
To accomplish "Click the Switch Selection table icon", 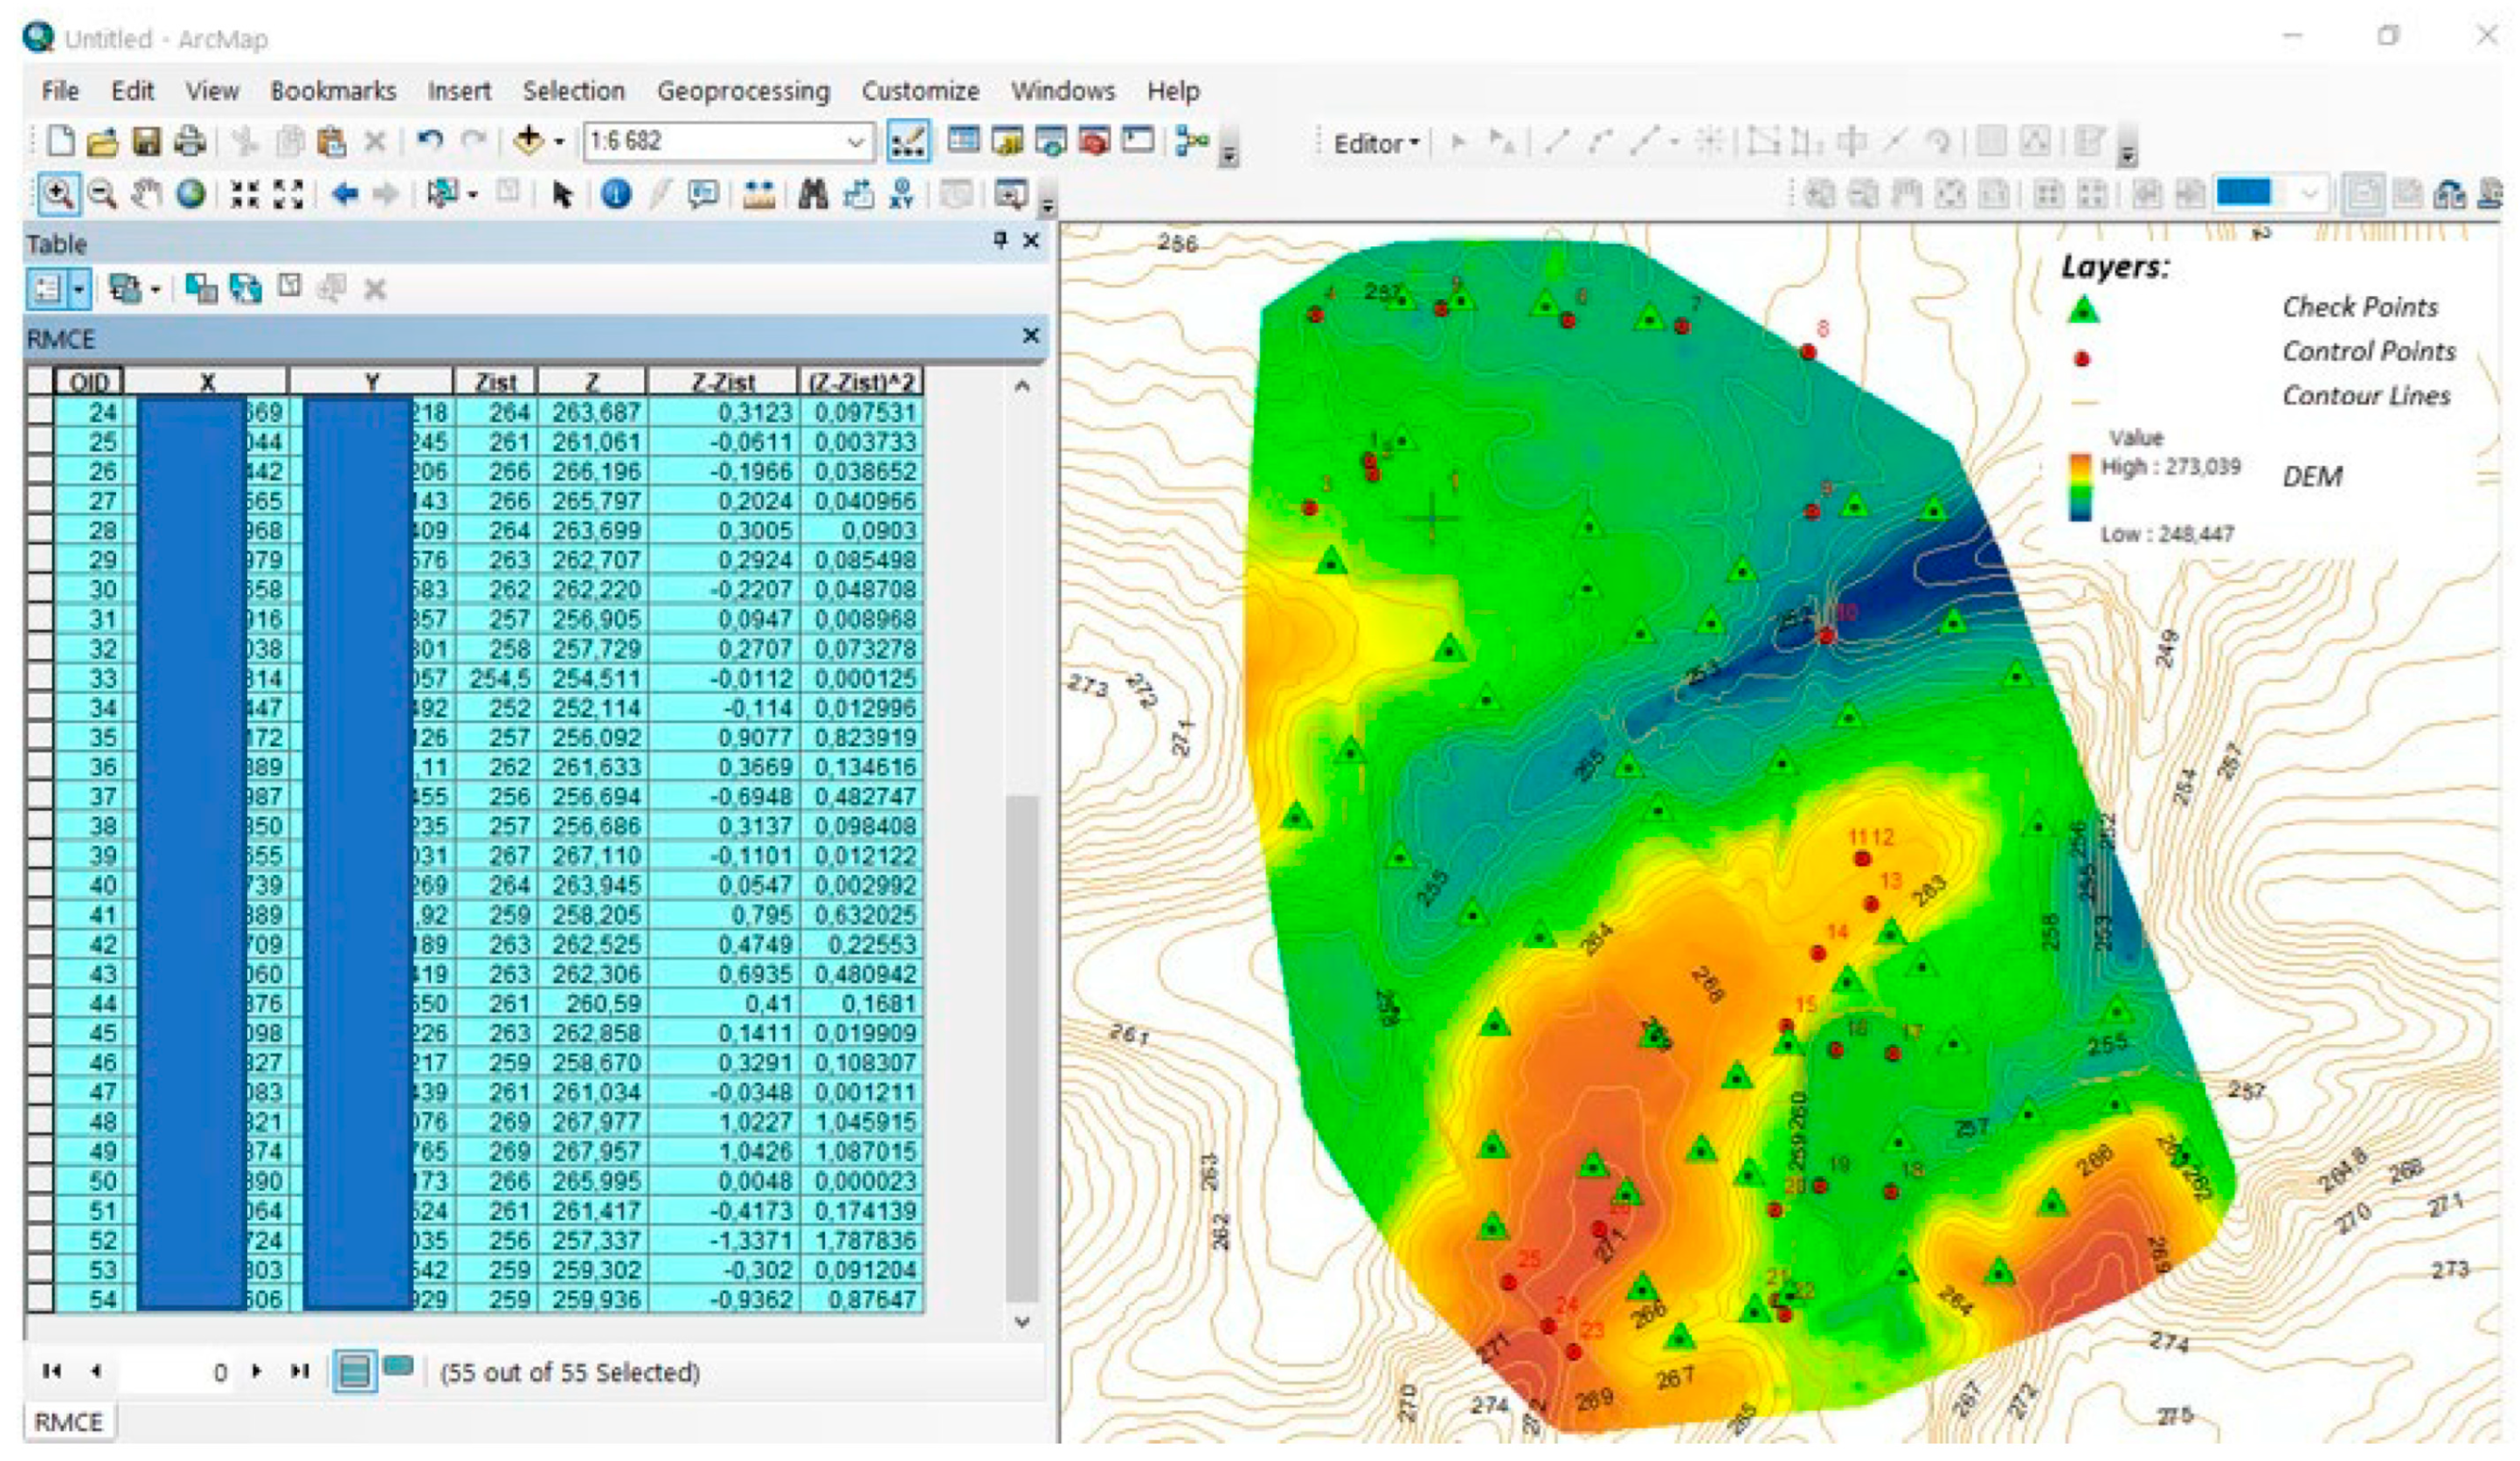I will click(246, 289).
